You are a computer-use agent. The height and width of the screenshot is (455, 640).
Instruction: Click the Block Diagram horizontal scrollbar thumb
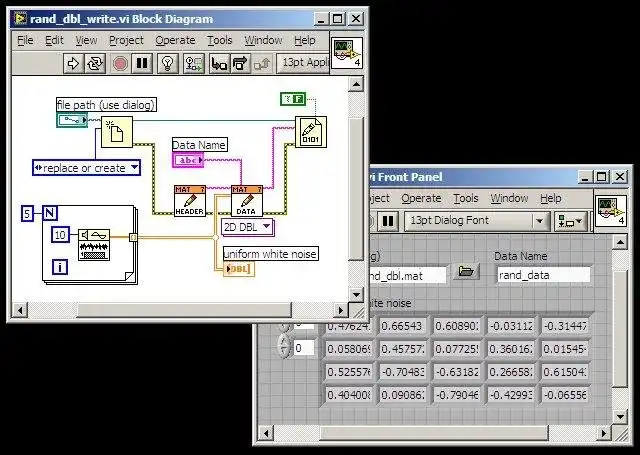pos(184,310)
